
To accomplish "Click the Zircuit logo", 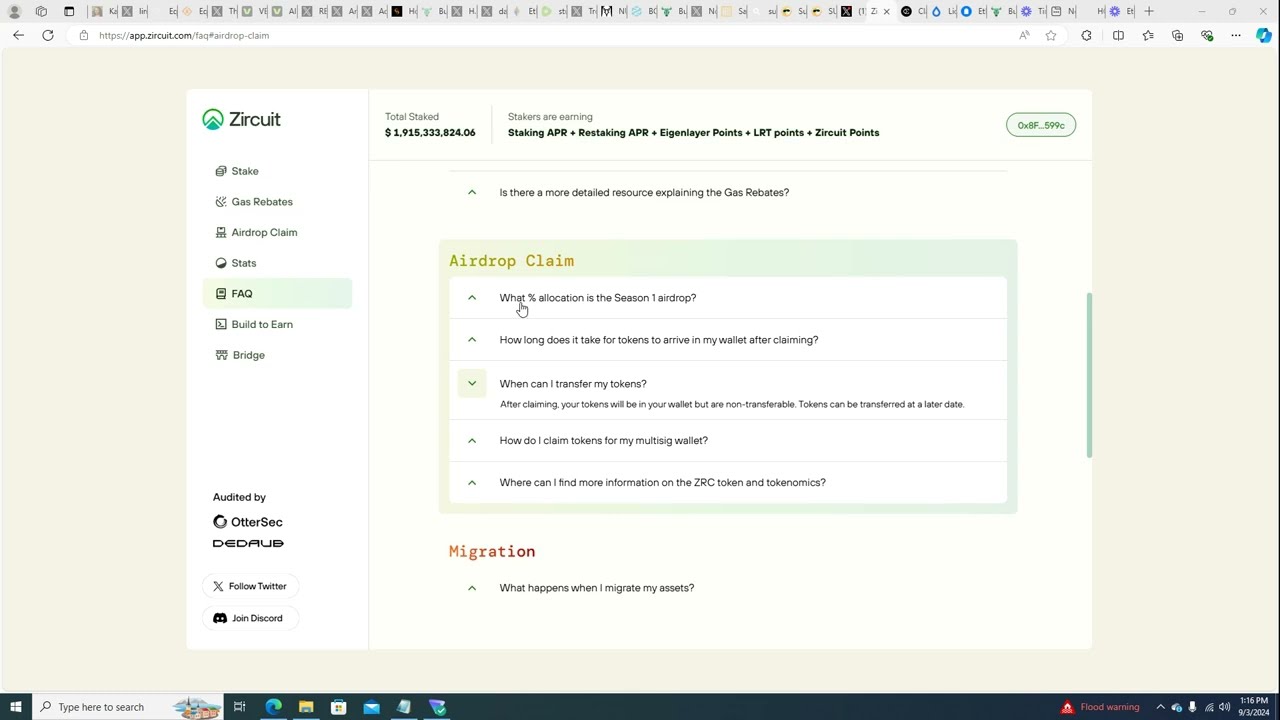I will click(241, 119).
